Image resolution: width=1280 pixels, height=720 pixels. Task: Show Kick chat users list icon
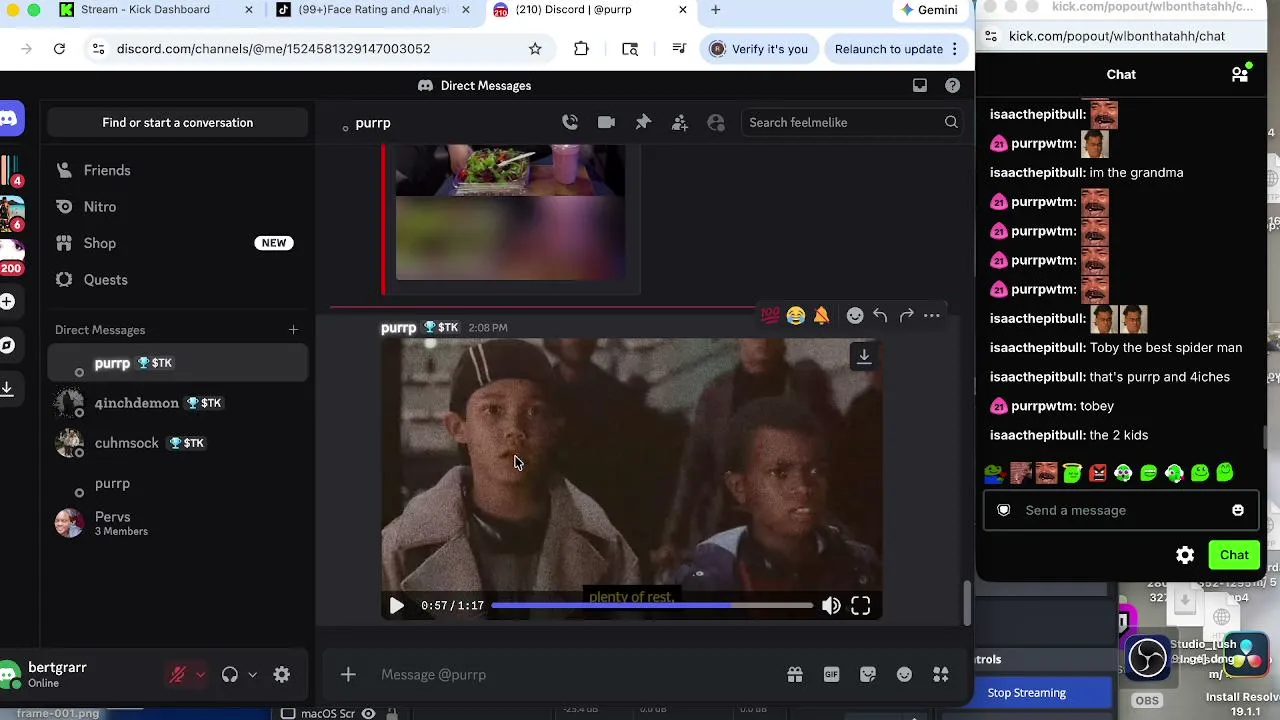[x=1240, y=74]
